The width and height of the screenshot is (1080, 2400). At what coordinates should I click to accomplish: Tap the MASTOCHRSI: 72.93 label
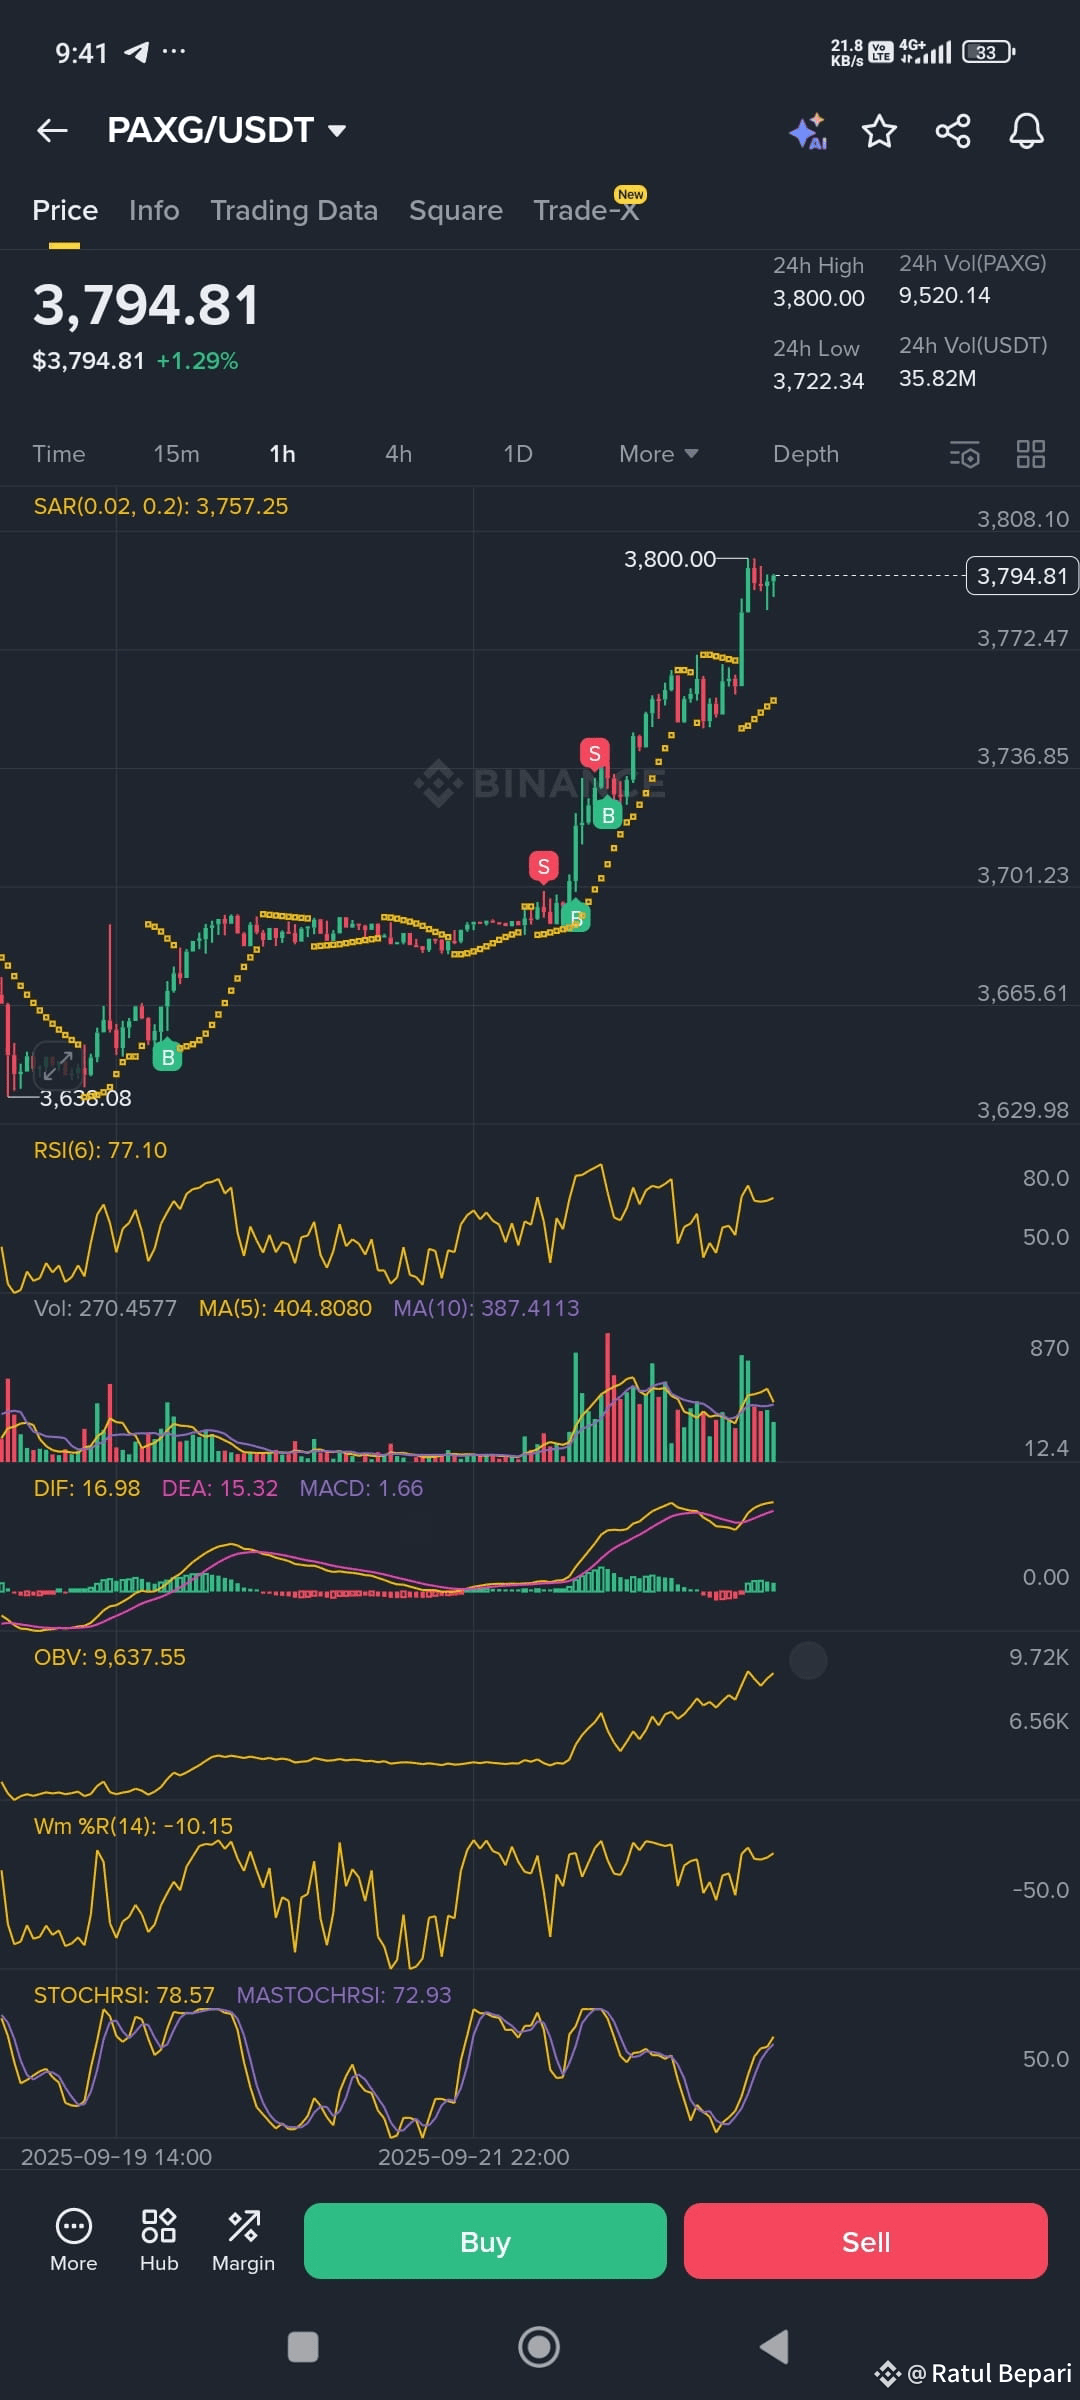pyautogui.click(x=344, y=1995)
